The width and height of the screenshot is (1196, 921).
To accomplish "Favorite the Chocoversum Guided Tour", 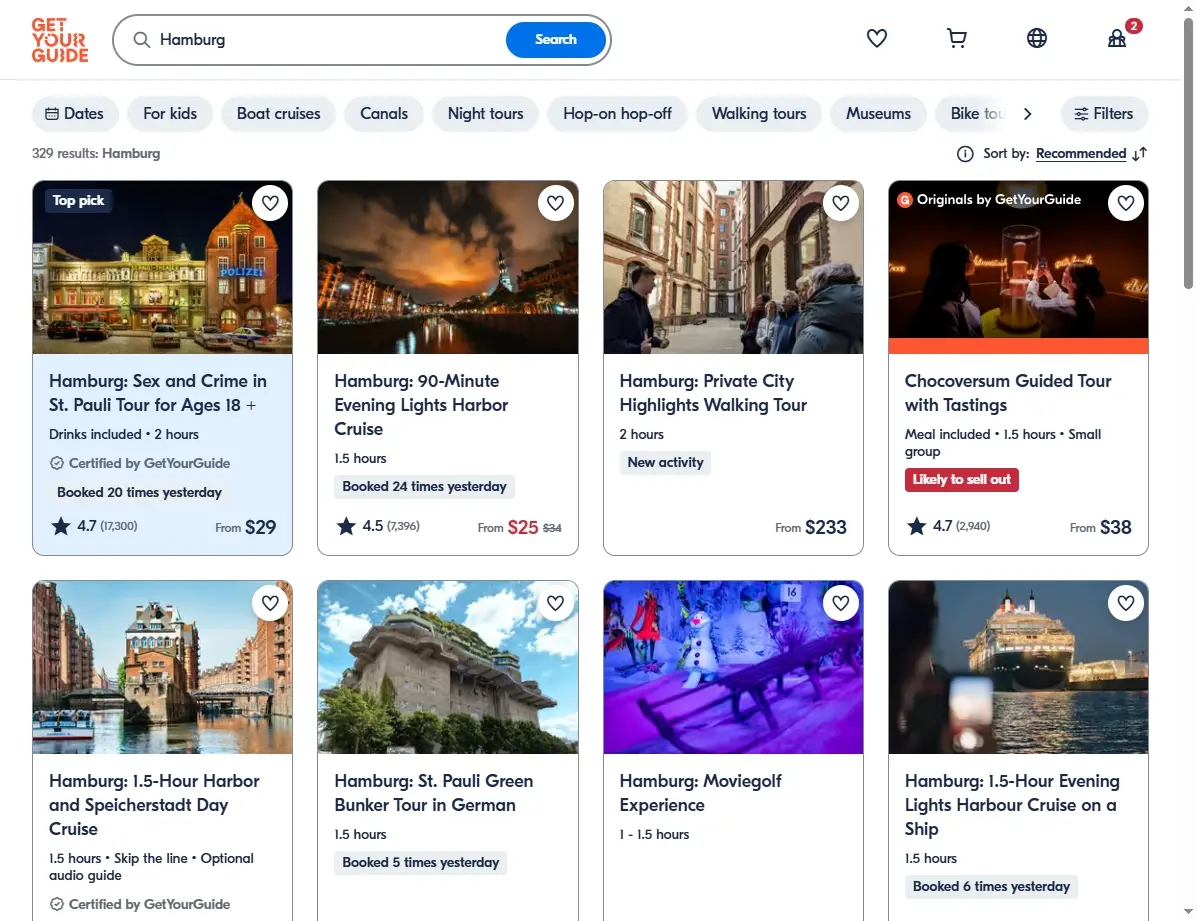I will [x=1126, y=203].
